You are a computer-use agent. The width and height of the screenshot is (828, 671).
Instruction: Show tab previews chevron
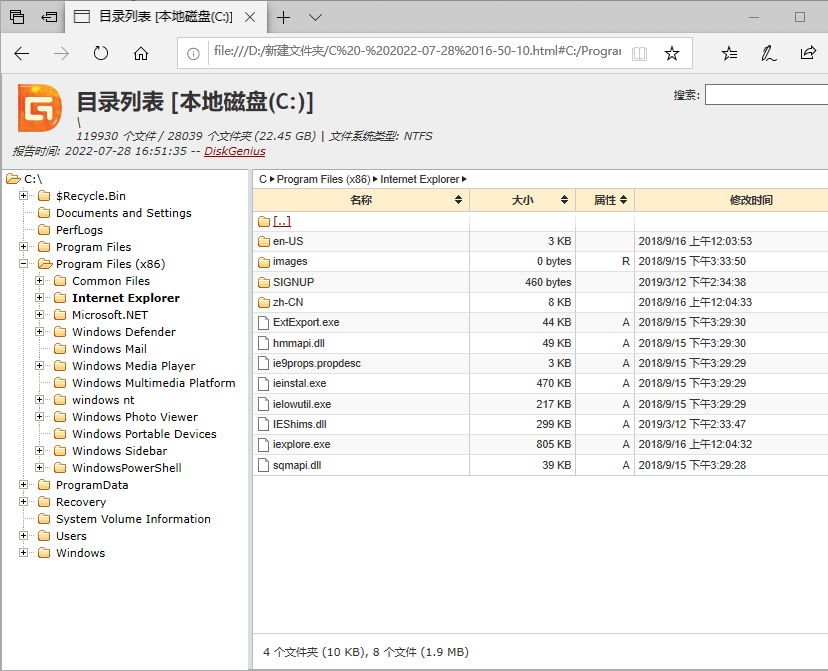[315, 17]
